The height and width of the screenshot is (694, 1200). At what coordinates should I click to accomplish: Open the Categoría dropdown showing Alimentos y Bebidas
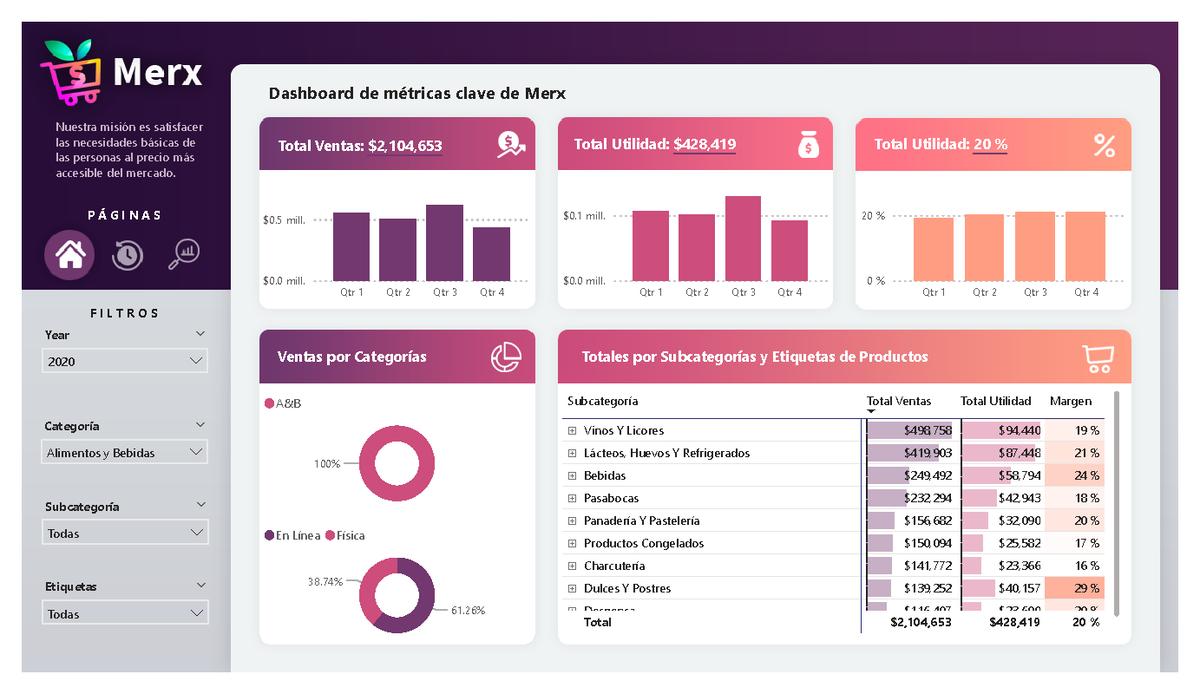[x=124, y=451]
